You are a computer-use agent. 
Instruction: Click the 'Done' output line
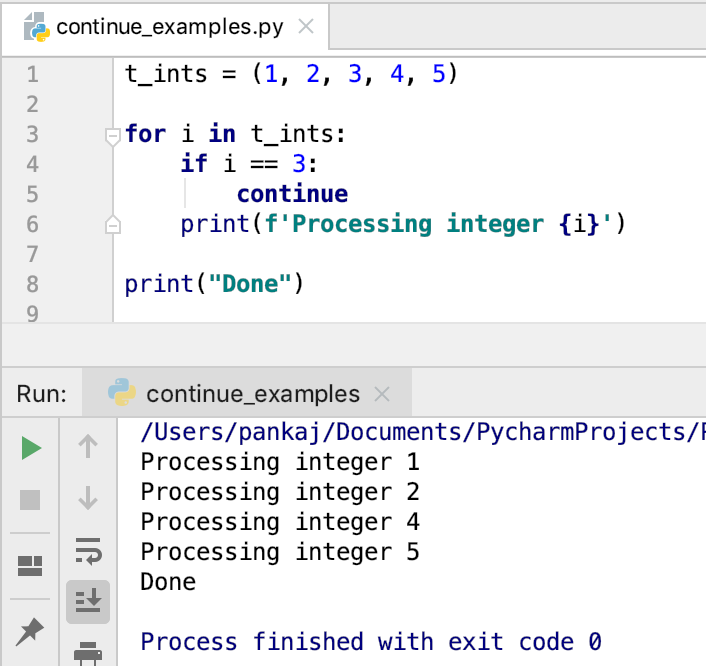168,582
